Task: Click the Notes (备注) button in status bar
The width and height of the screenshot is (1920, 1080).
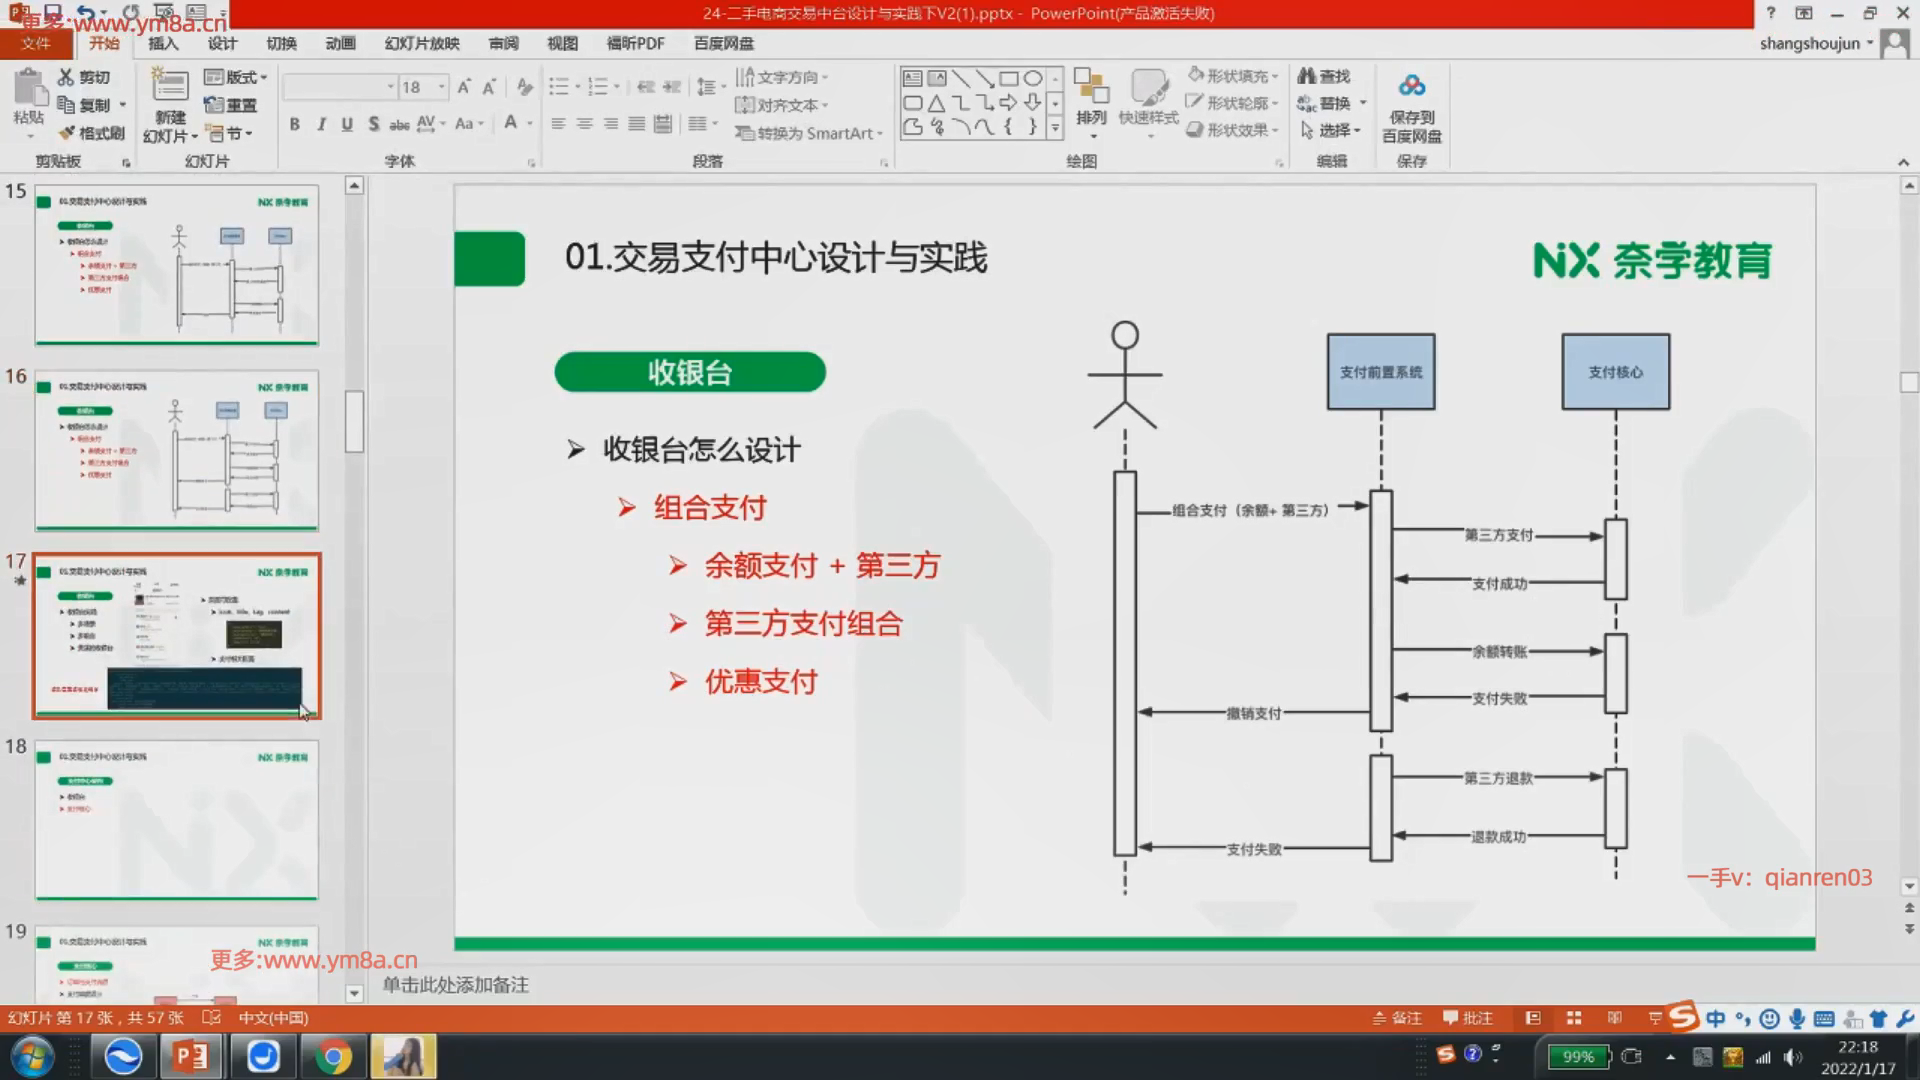Action: [1398, 1018]
